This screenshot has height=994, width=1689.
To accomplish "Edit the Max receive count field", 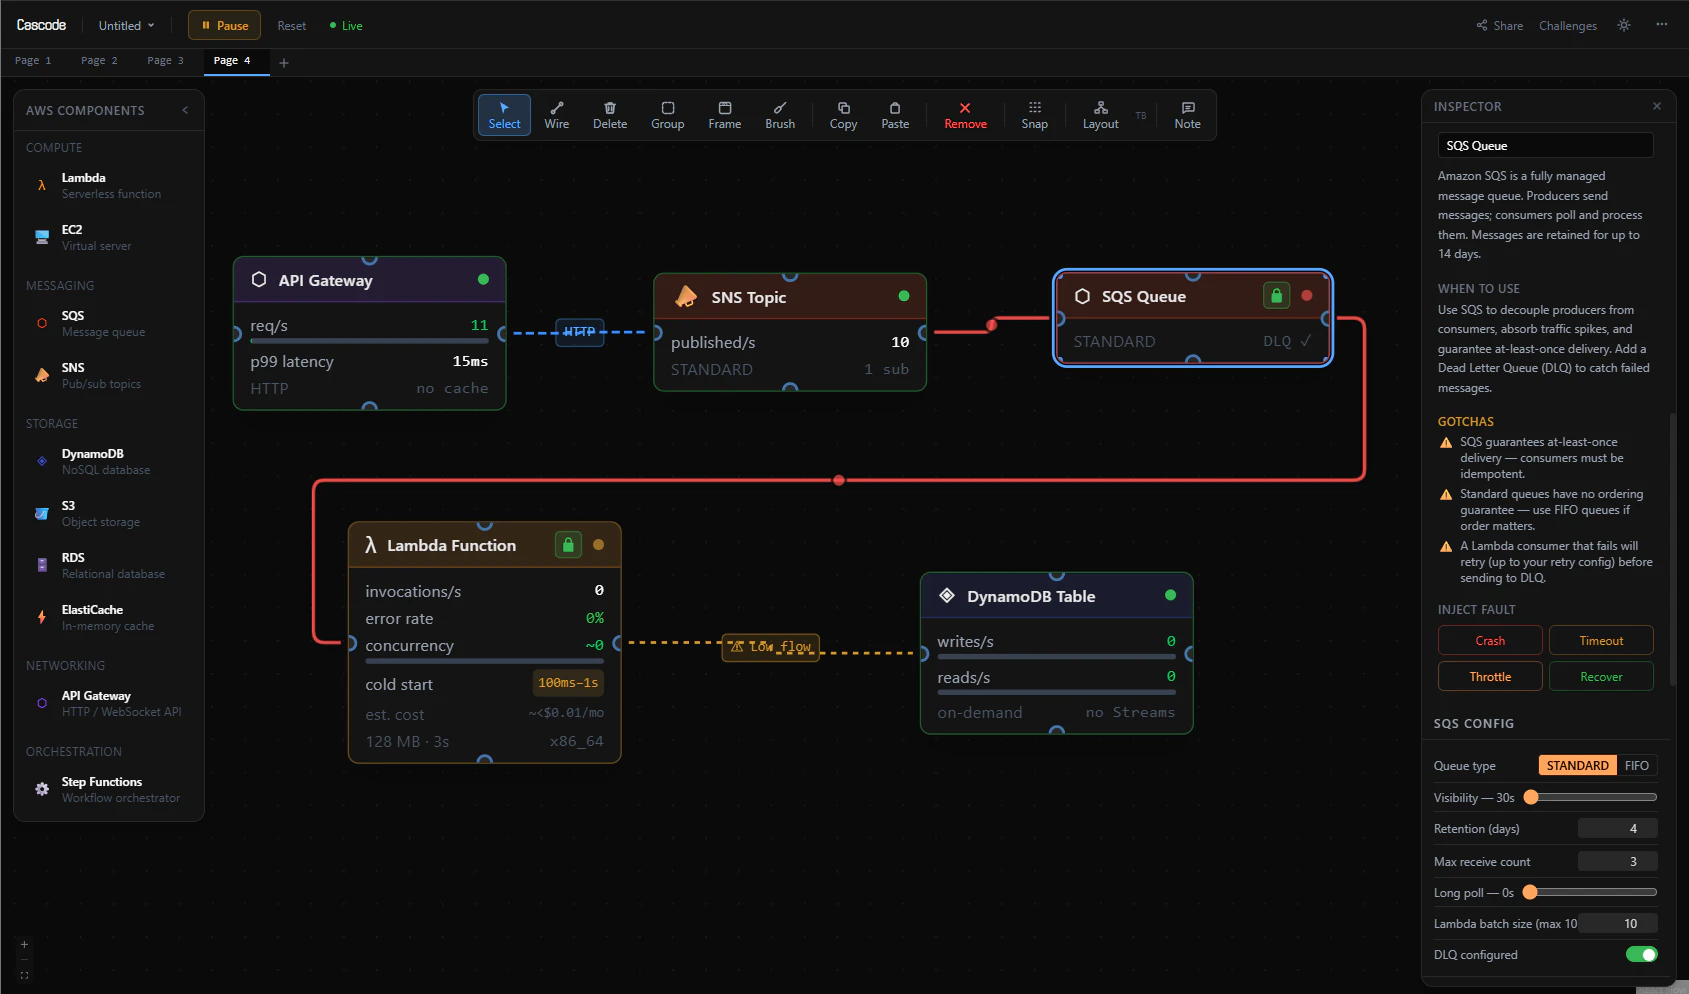I will (1617, 861).
